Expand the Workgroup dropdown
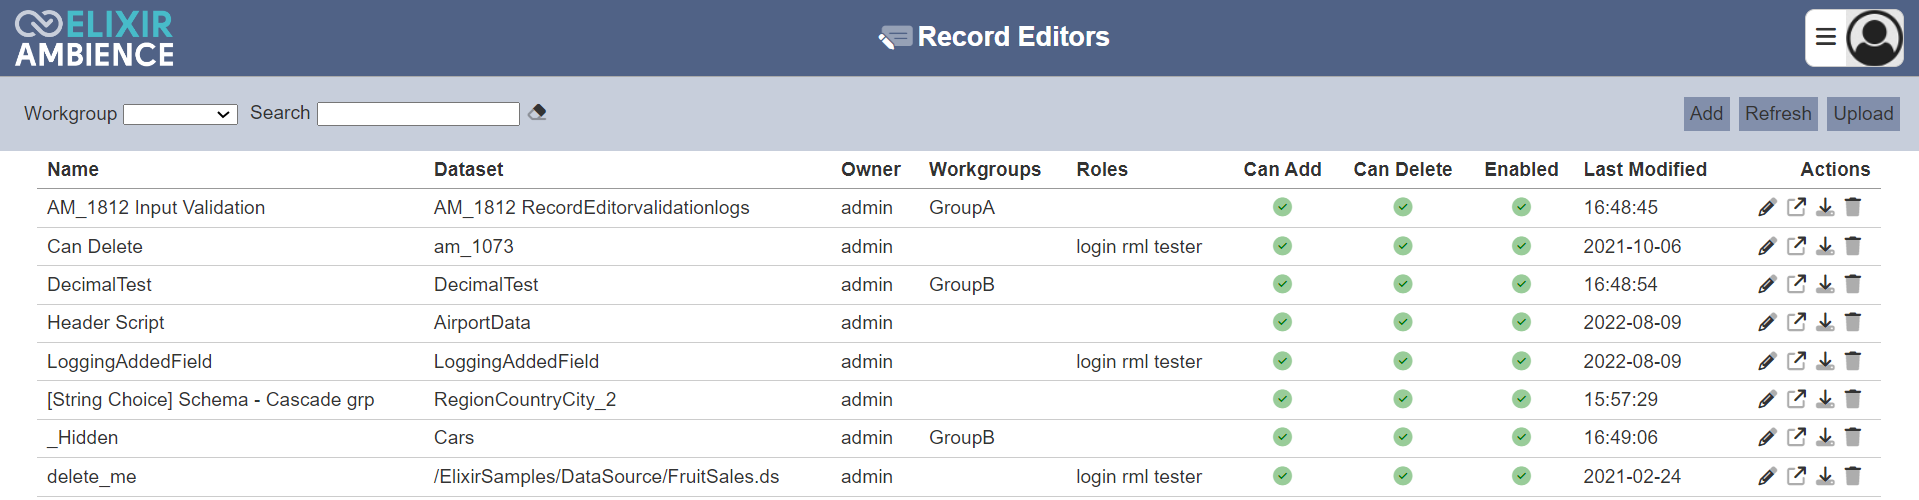The width and height of the screenshot is (1919, 500). (x=180, y=114)
